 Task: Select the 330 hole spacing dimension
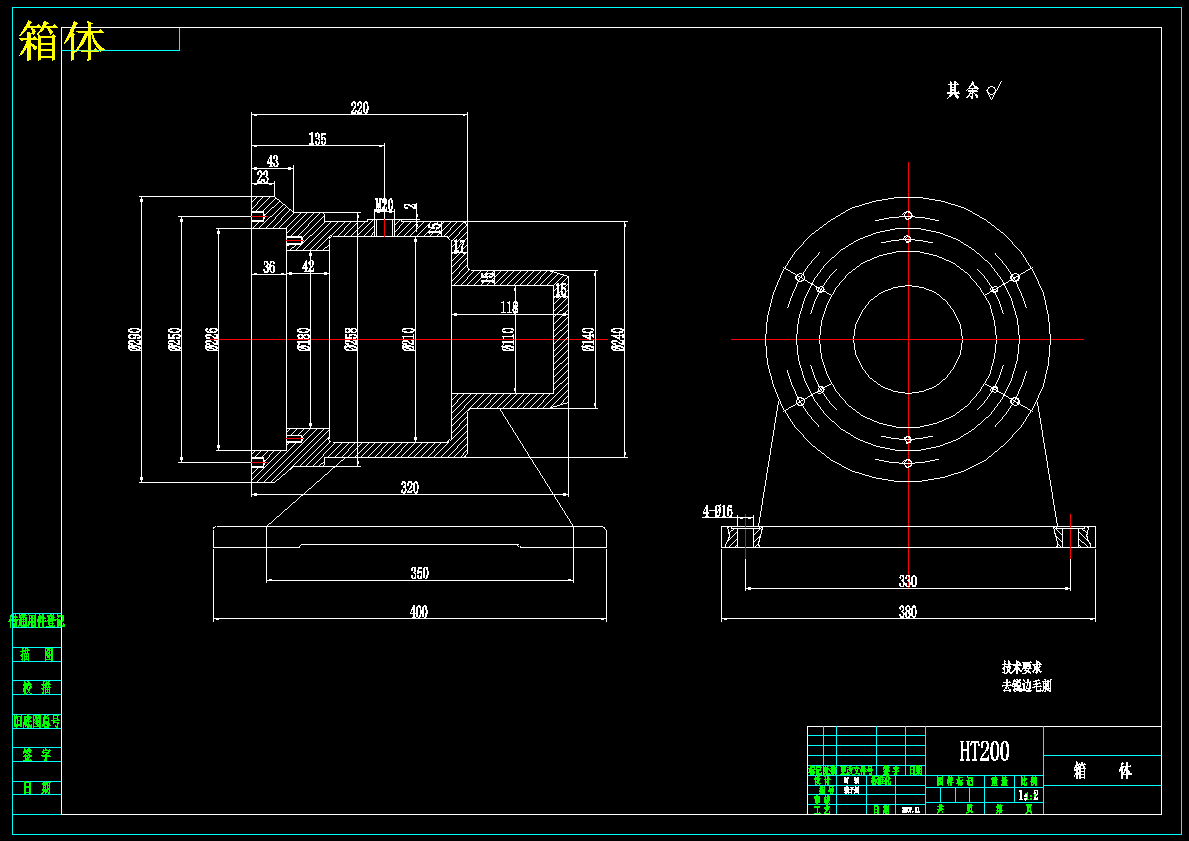(x=908, y=582)
